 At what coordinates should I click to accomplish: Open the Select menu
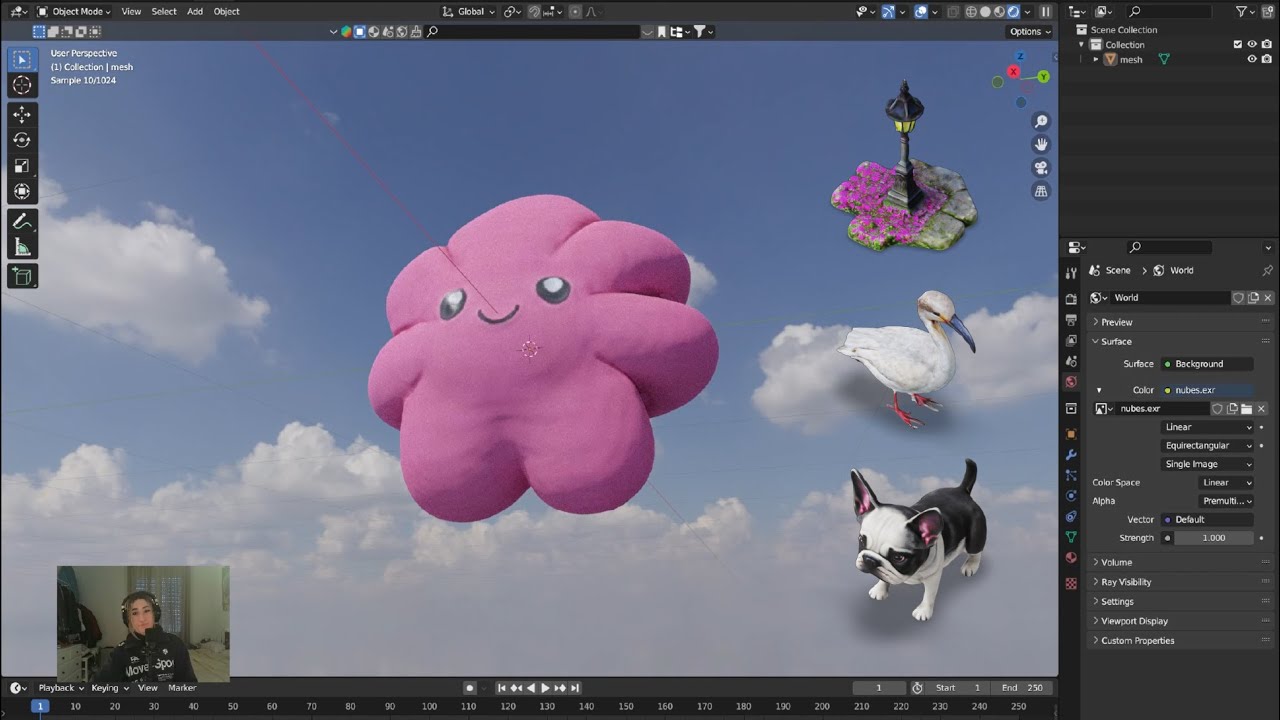[164, 12]
